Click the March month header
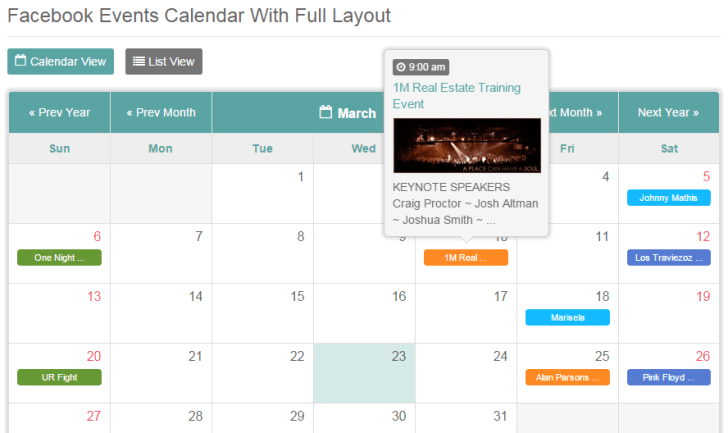Viewport: 728px width, 433px height. (356, 113)
